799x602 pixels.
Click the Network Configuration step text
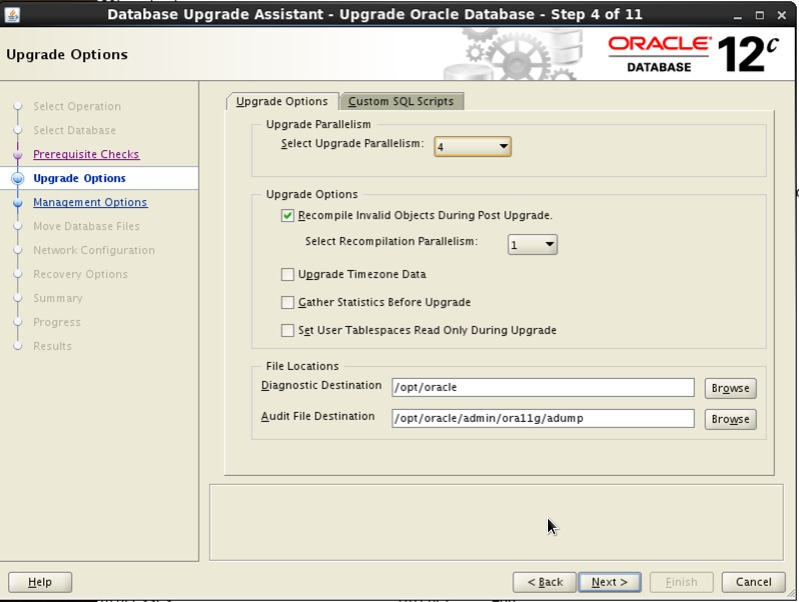click(94, 250)
